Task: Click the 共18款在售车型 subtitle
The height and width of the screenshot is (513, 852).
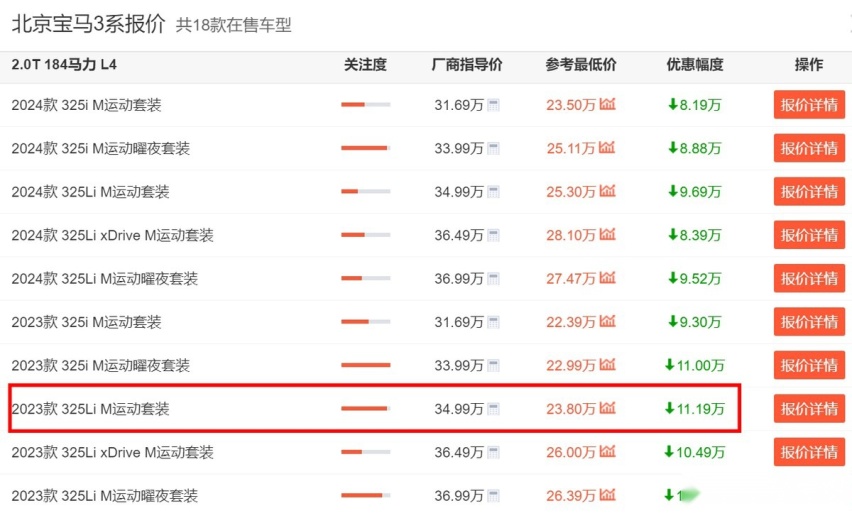Action: click(234, 25)
